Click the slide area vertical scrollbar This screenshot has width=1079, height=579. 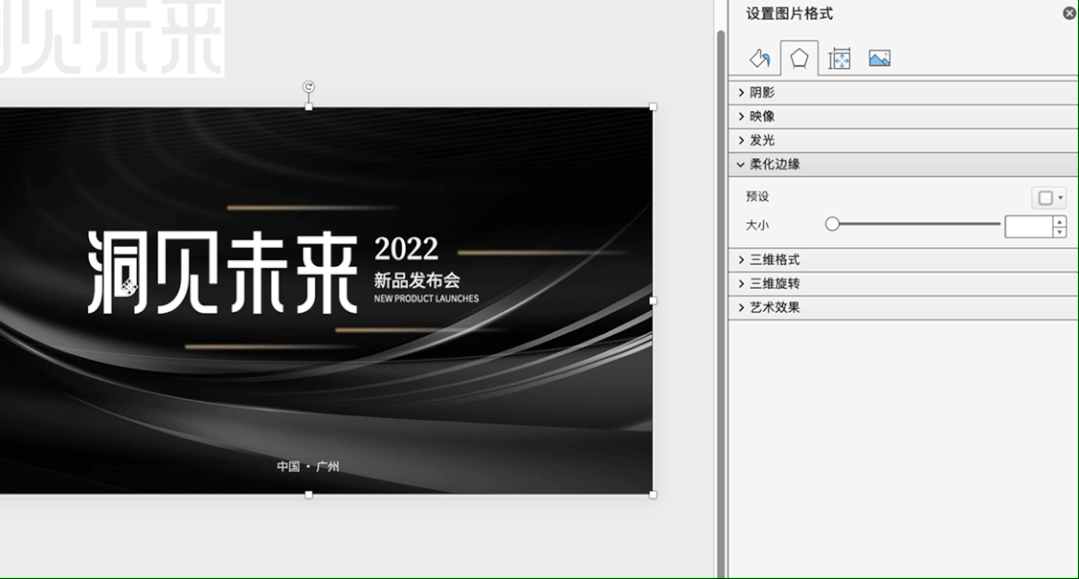click(720, 303)
